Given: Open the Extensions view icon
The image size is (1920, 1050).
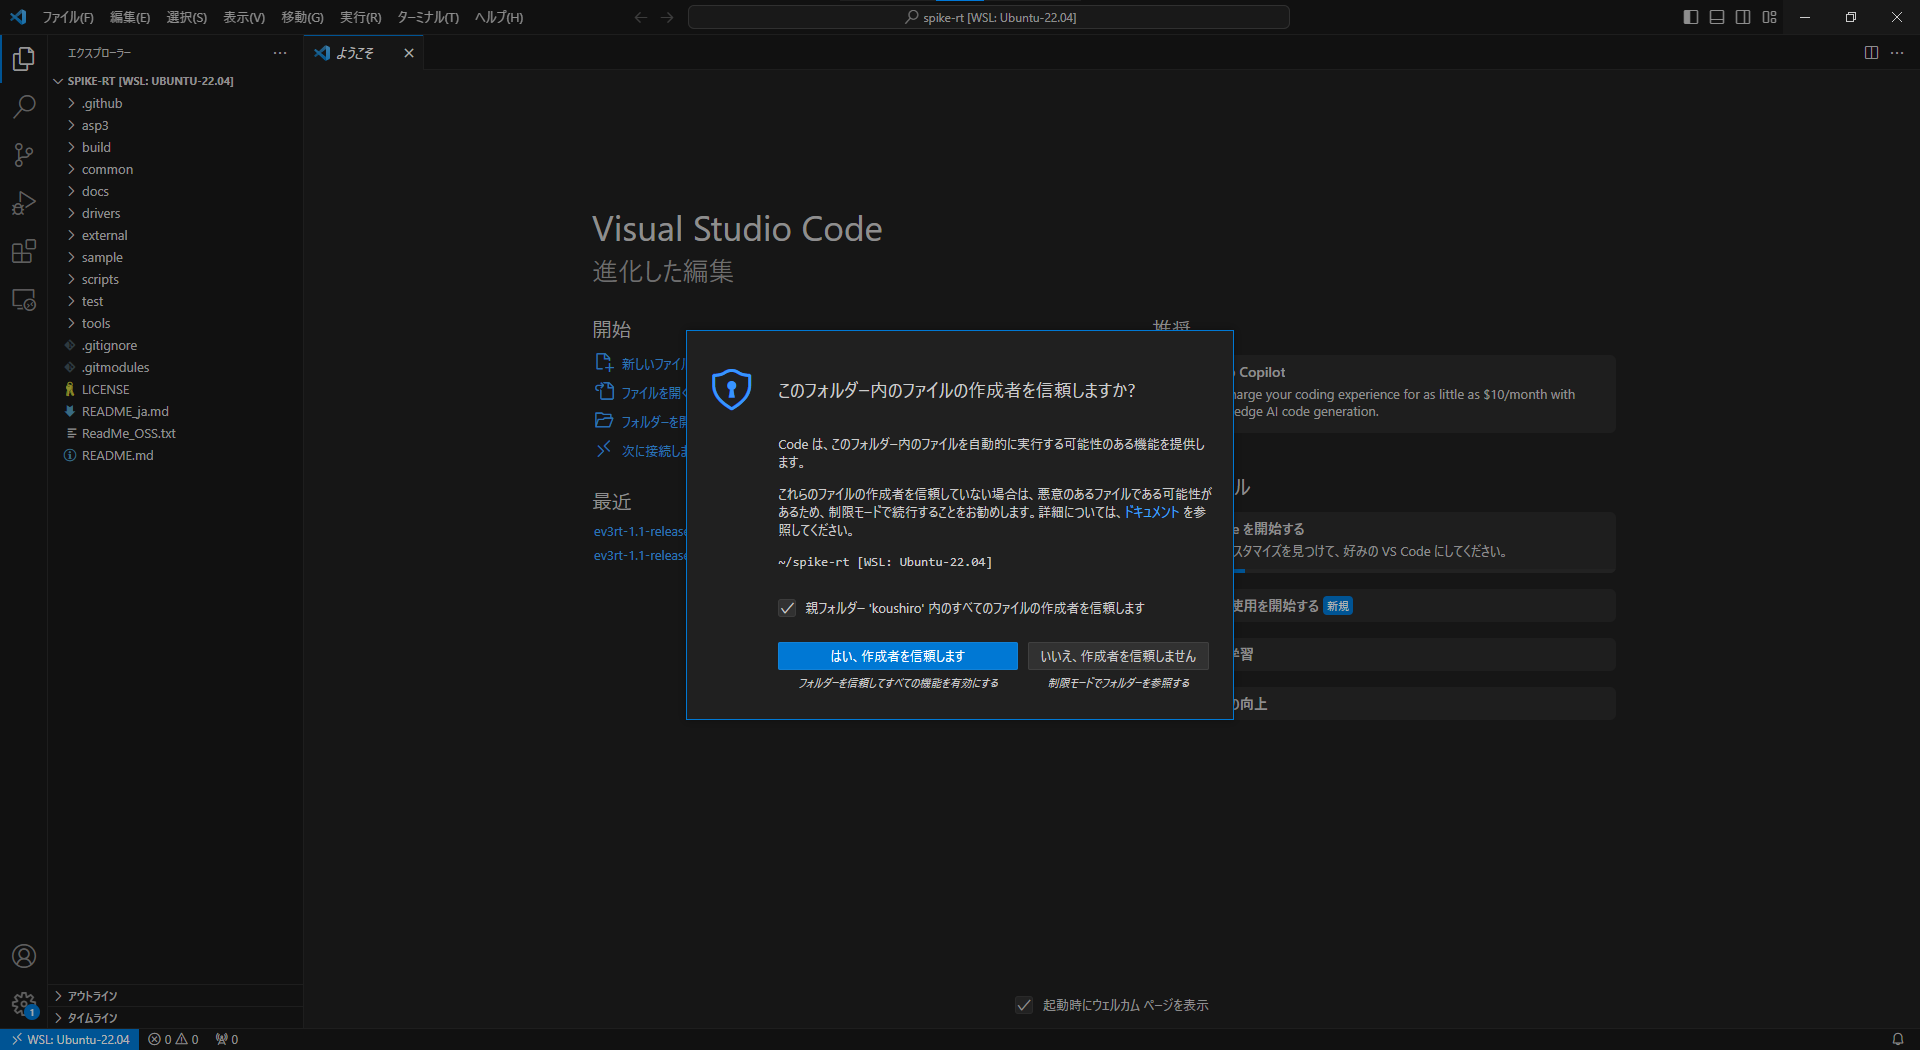Looking at the screenshot, I should pos(23,251).
